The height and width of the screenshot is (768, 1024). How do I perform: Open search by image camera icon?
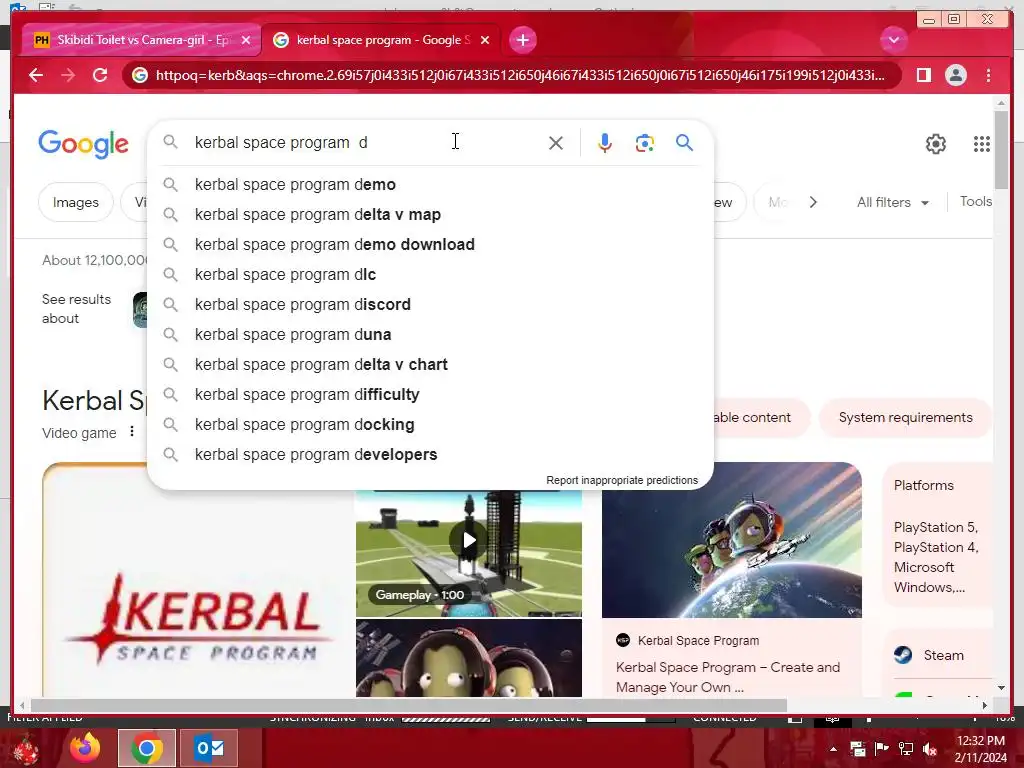coord(645,143)
